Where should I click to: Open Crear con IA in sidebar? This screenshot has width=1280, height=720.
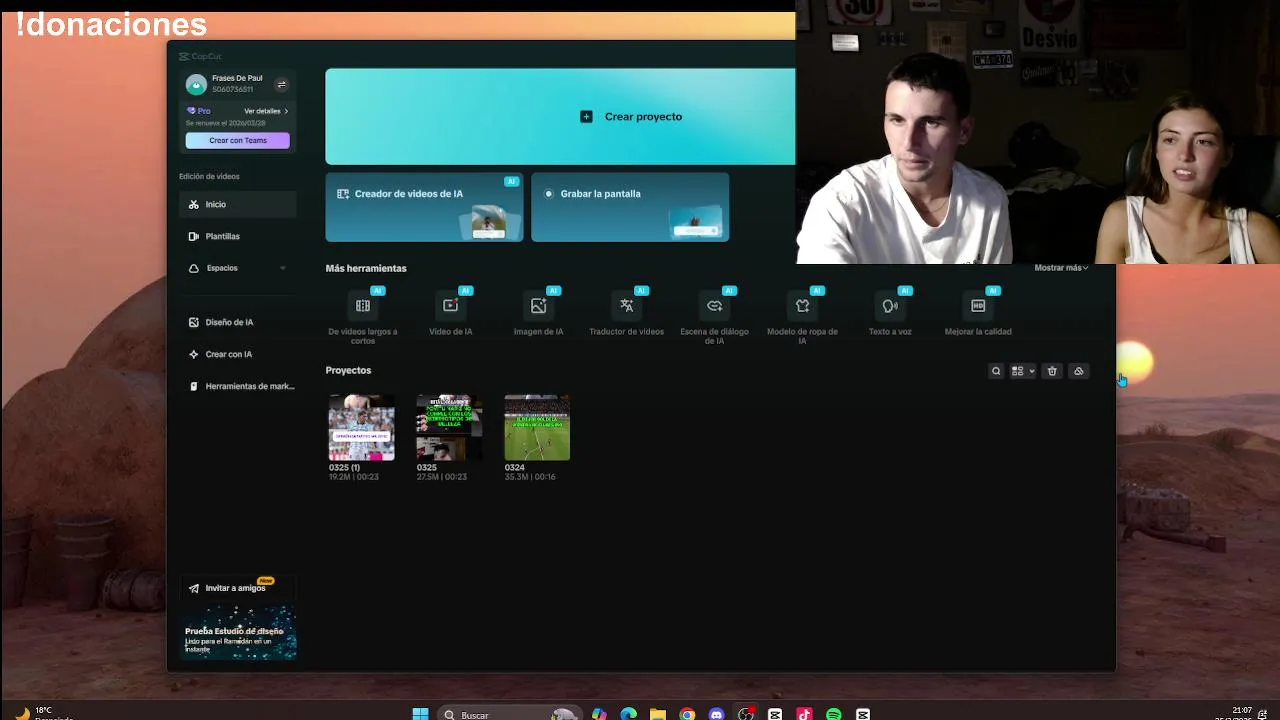point(238,354)
